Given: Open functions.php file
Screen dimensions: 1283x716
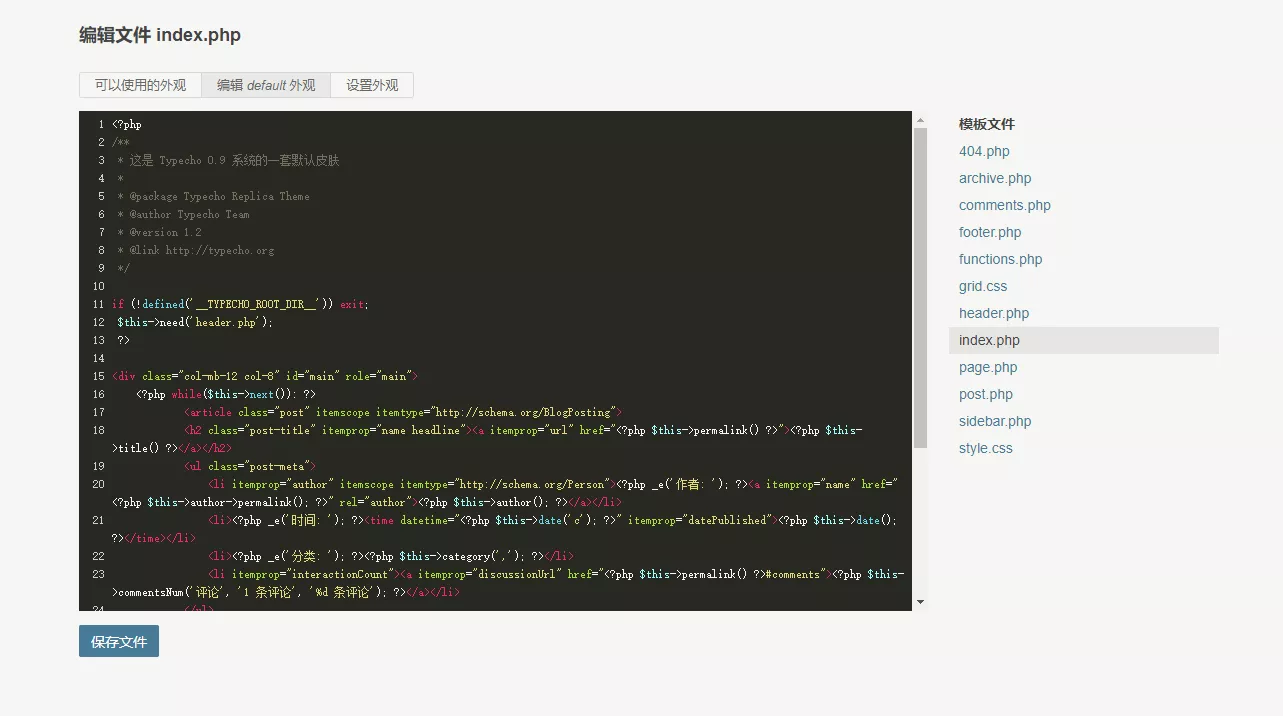Looking at the screenshot, I should tap(1000, 260).
